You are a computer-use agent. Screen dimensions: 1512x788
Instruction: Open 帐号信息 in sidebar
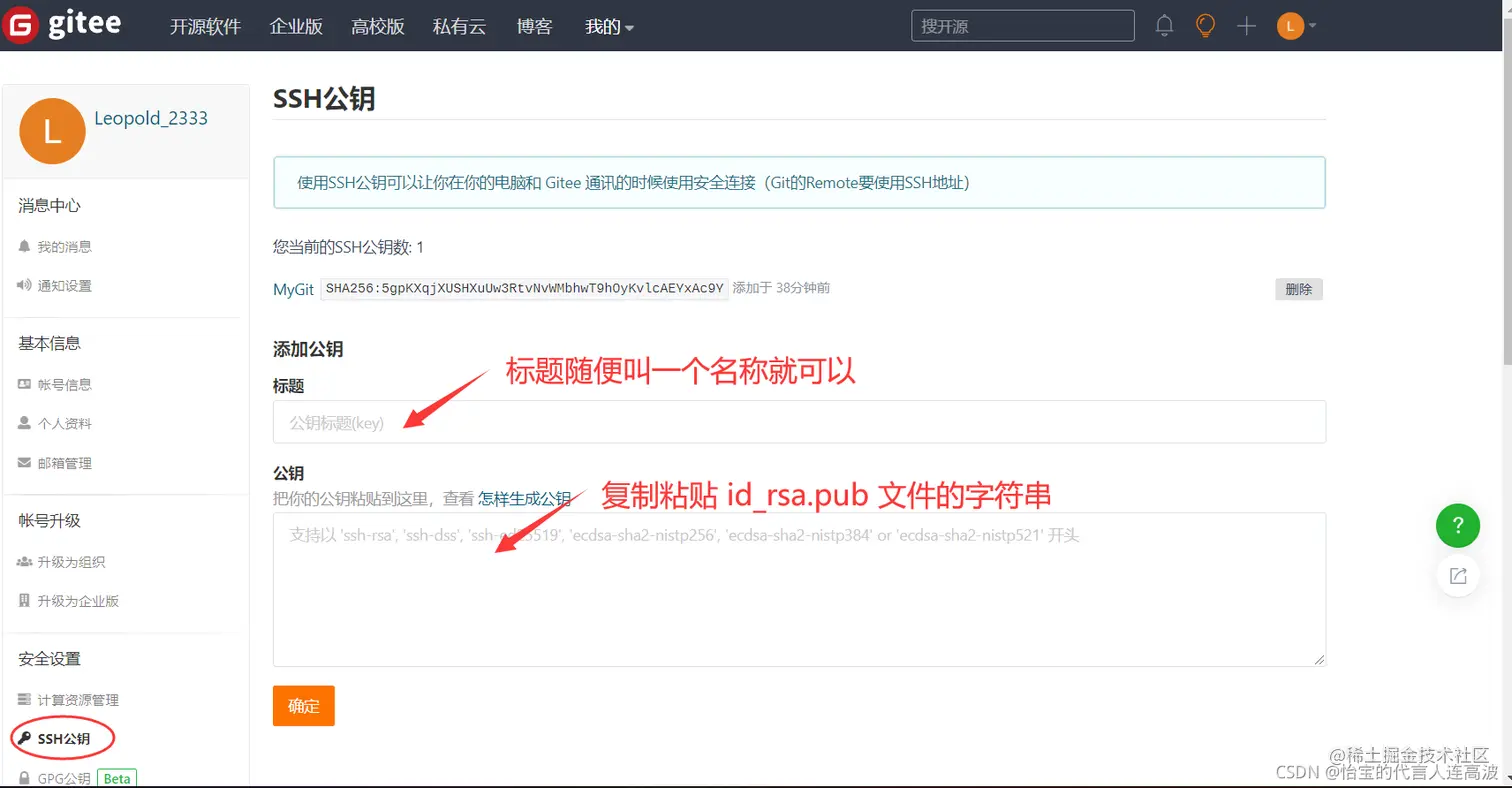(x=65, y=384)
